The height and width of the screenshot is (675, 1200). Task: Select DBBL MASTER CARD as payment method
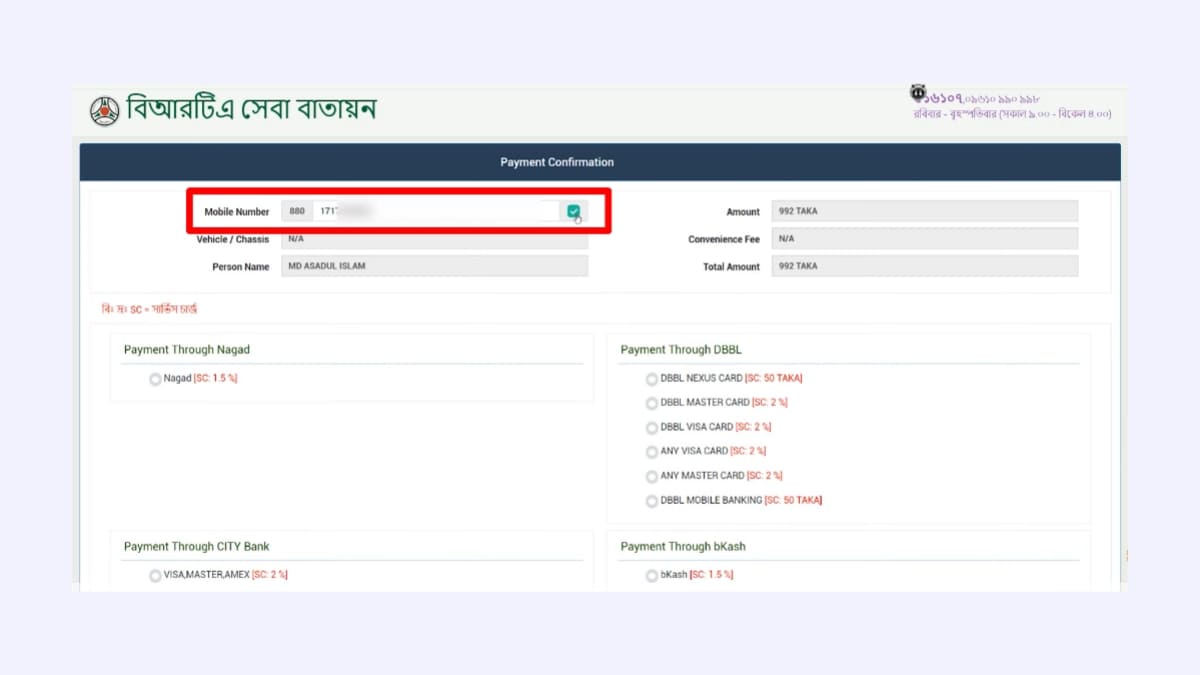(652, 403)
